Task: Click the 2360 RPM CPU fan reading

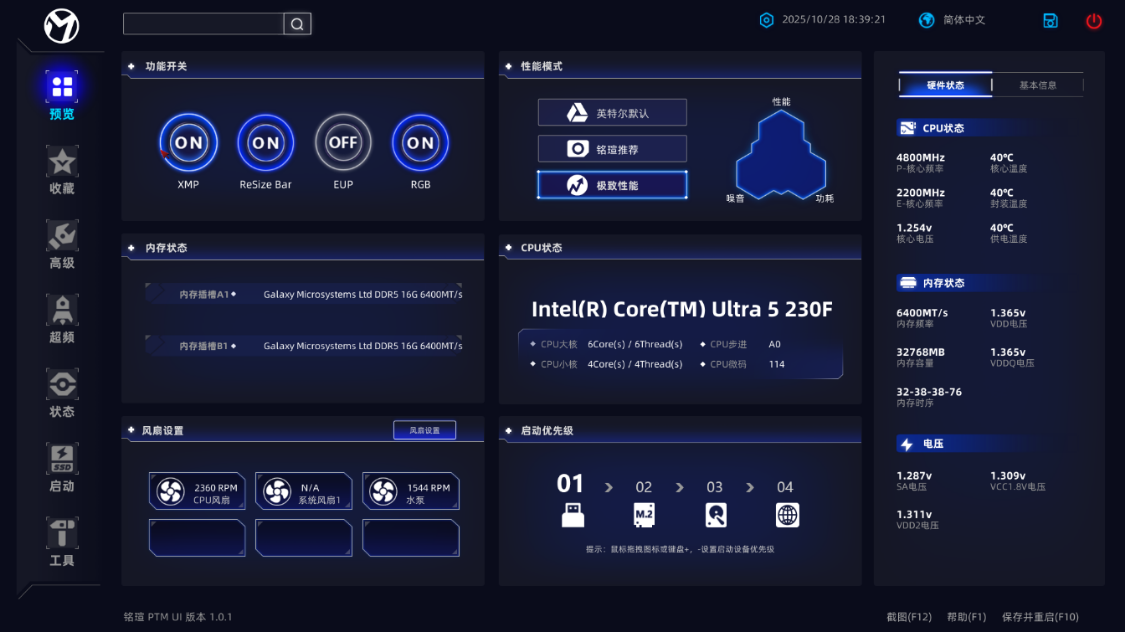Action: 215,488
